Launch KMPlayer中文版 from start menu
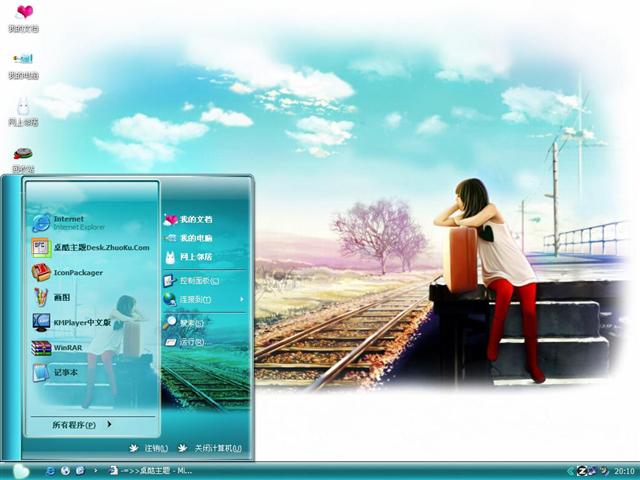640x480 pixels. [x=72, y=322]
